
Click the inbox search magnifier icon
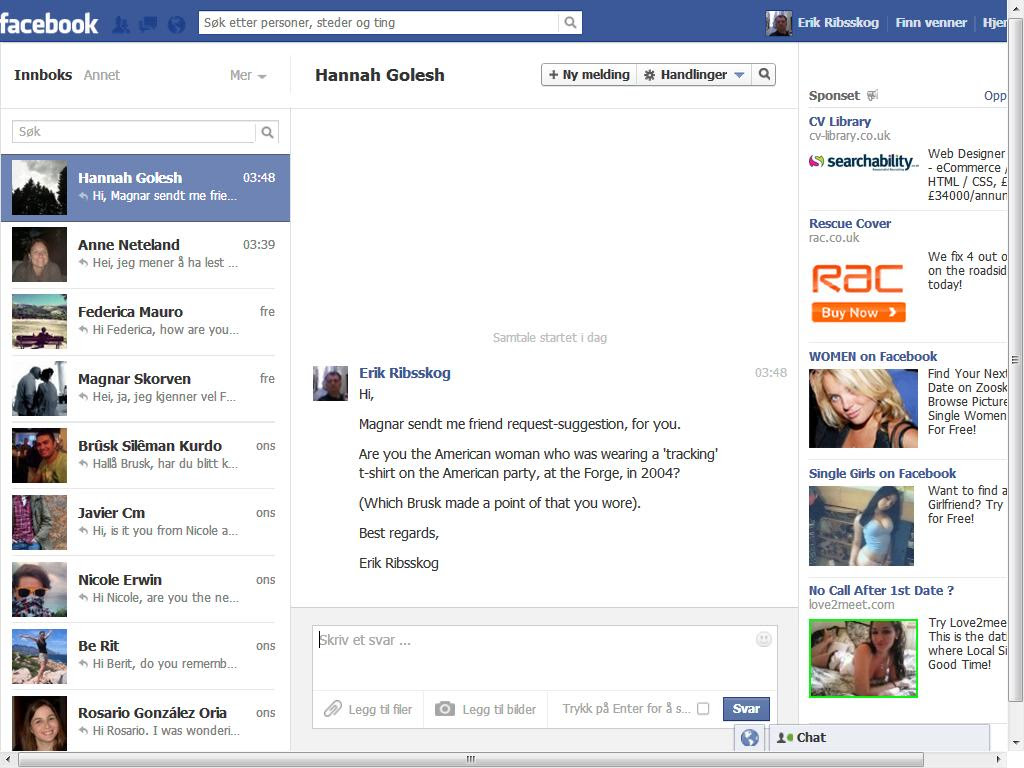(x=267, y=132)
